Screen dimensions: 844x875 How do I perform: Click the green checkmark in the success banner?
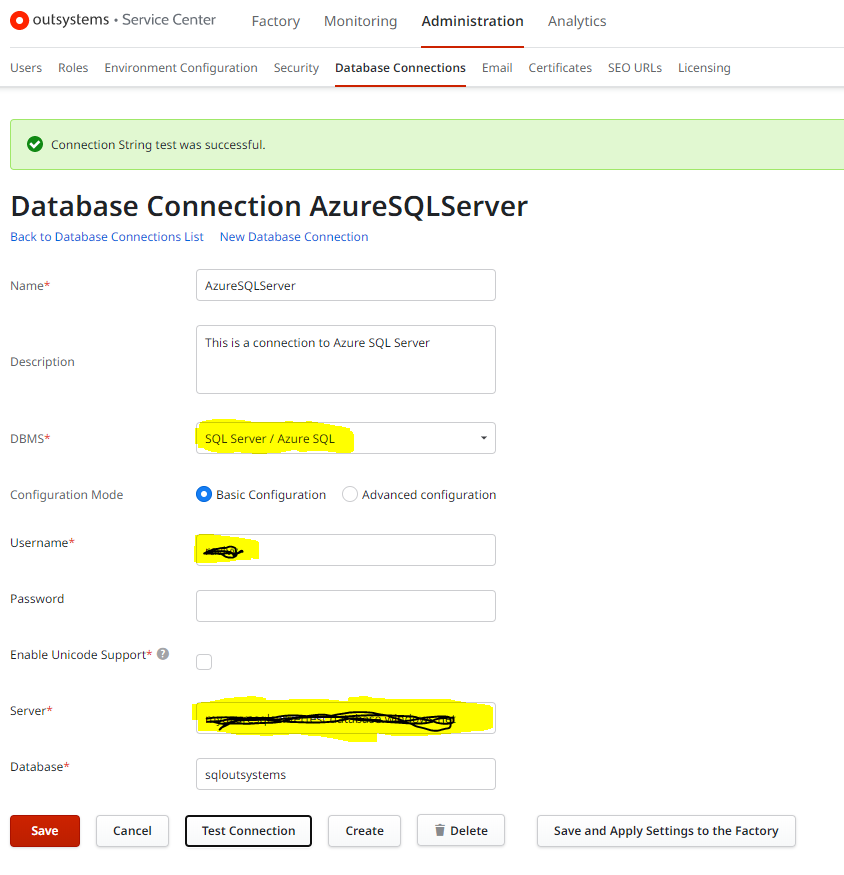[34, 144]
